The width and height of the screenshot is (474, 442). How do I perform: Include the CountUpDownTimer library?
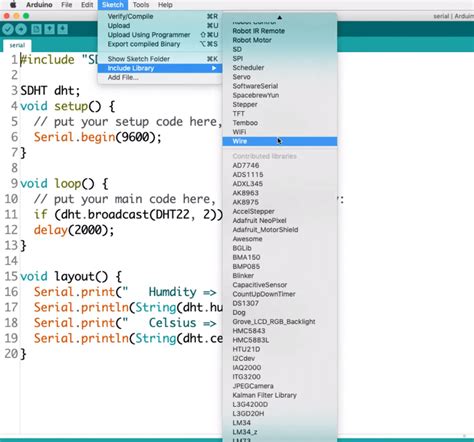[x=280, y=294]
